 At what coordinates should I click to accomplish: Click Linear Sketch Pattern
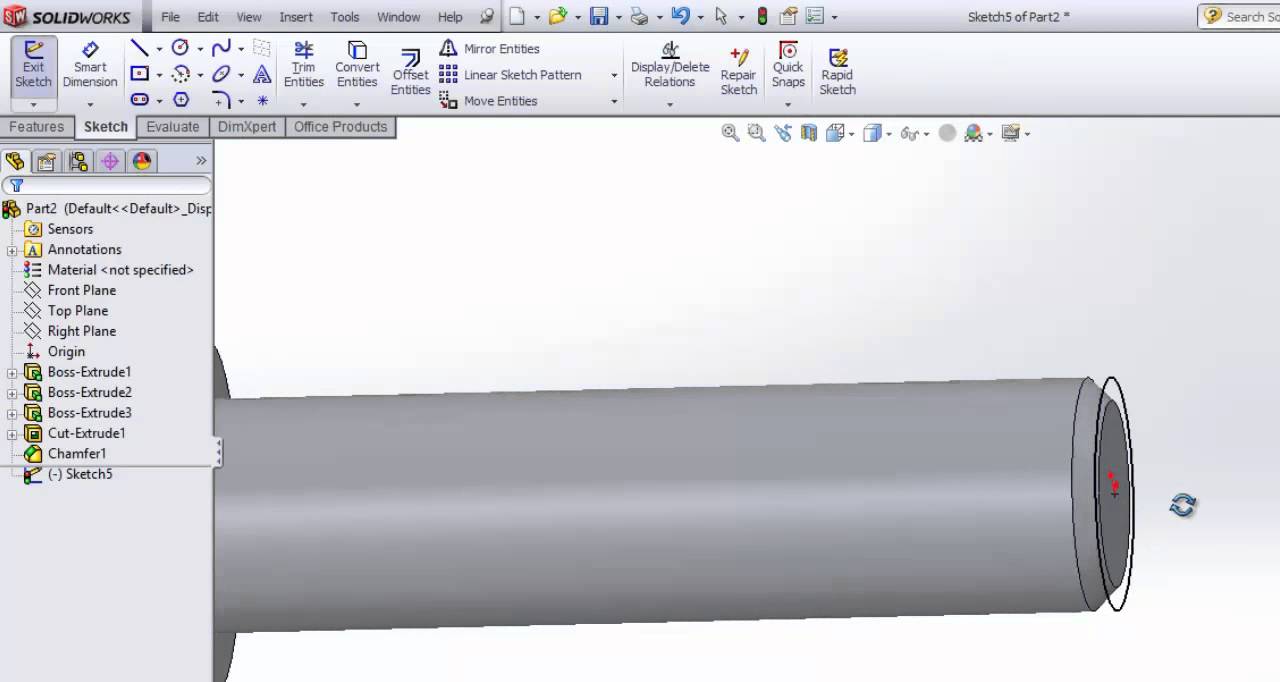coord(510,74)
